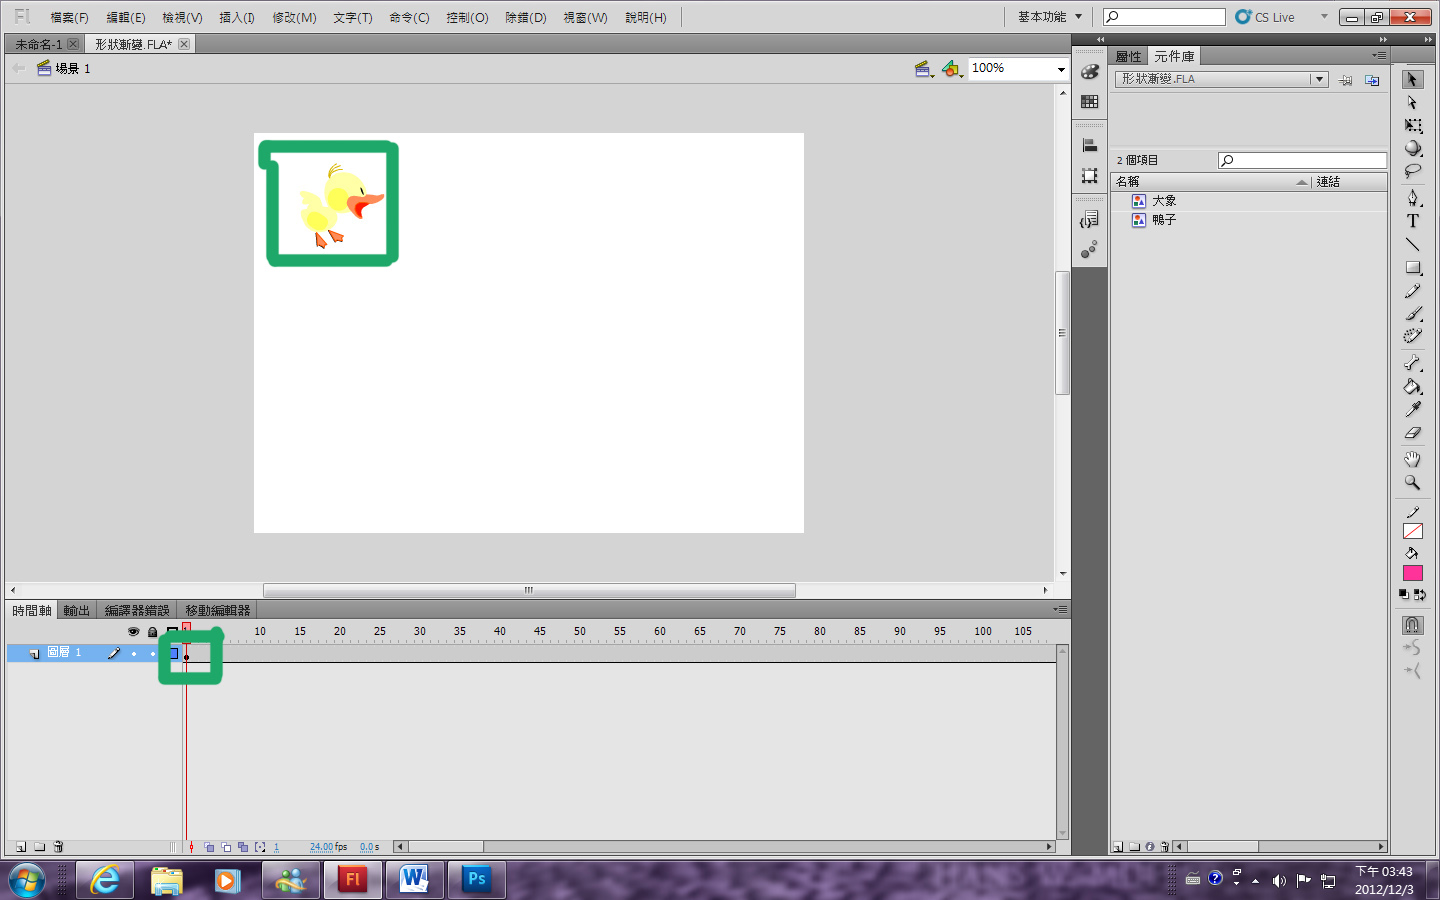Select the Pen tool
The width and height of the screenshot is (1440, 900).
point(1412,198)
